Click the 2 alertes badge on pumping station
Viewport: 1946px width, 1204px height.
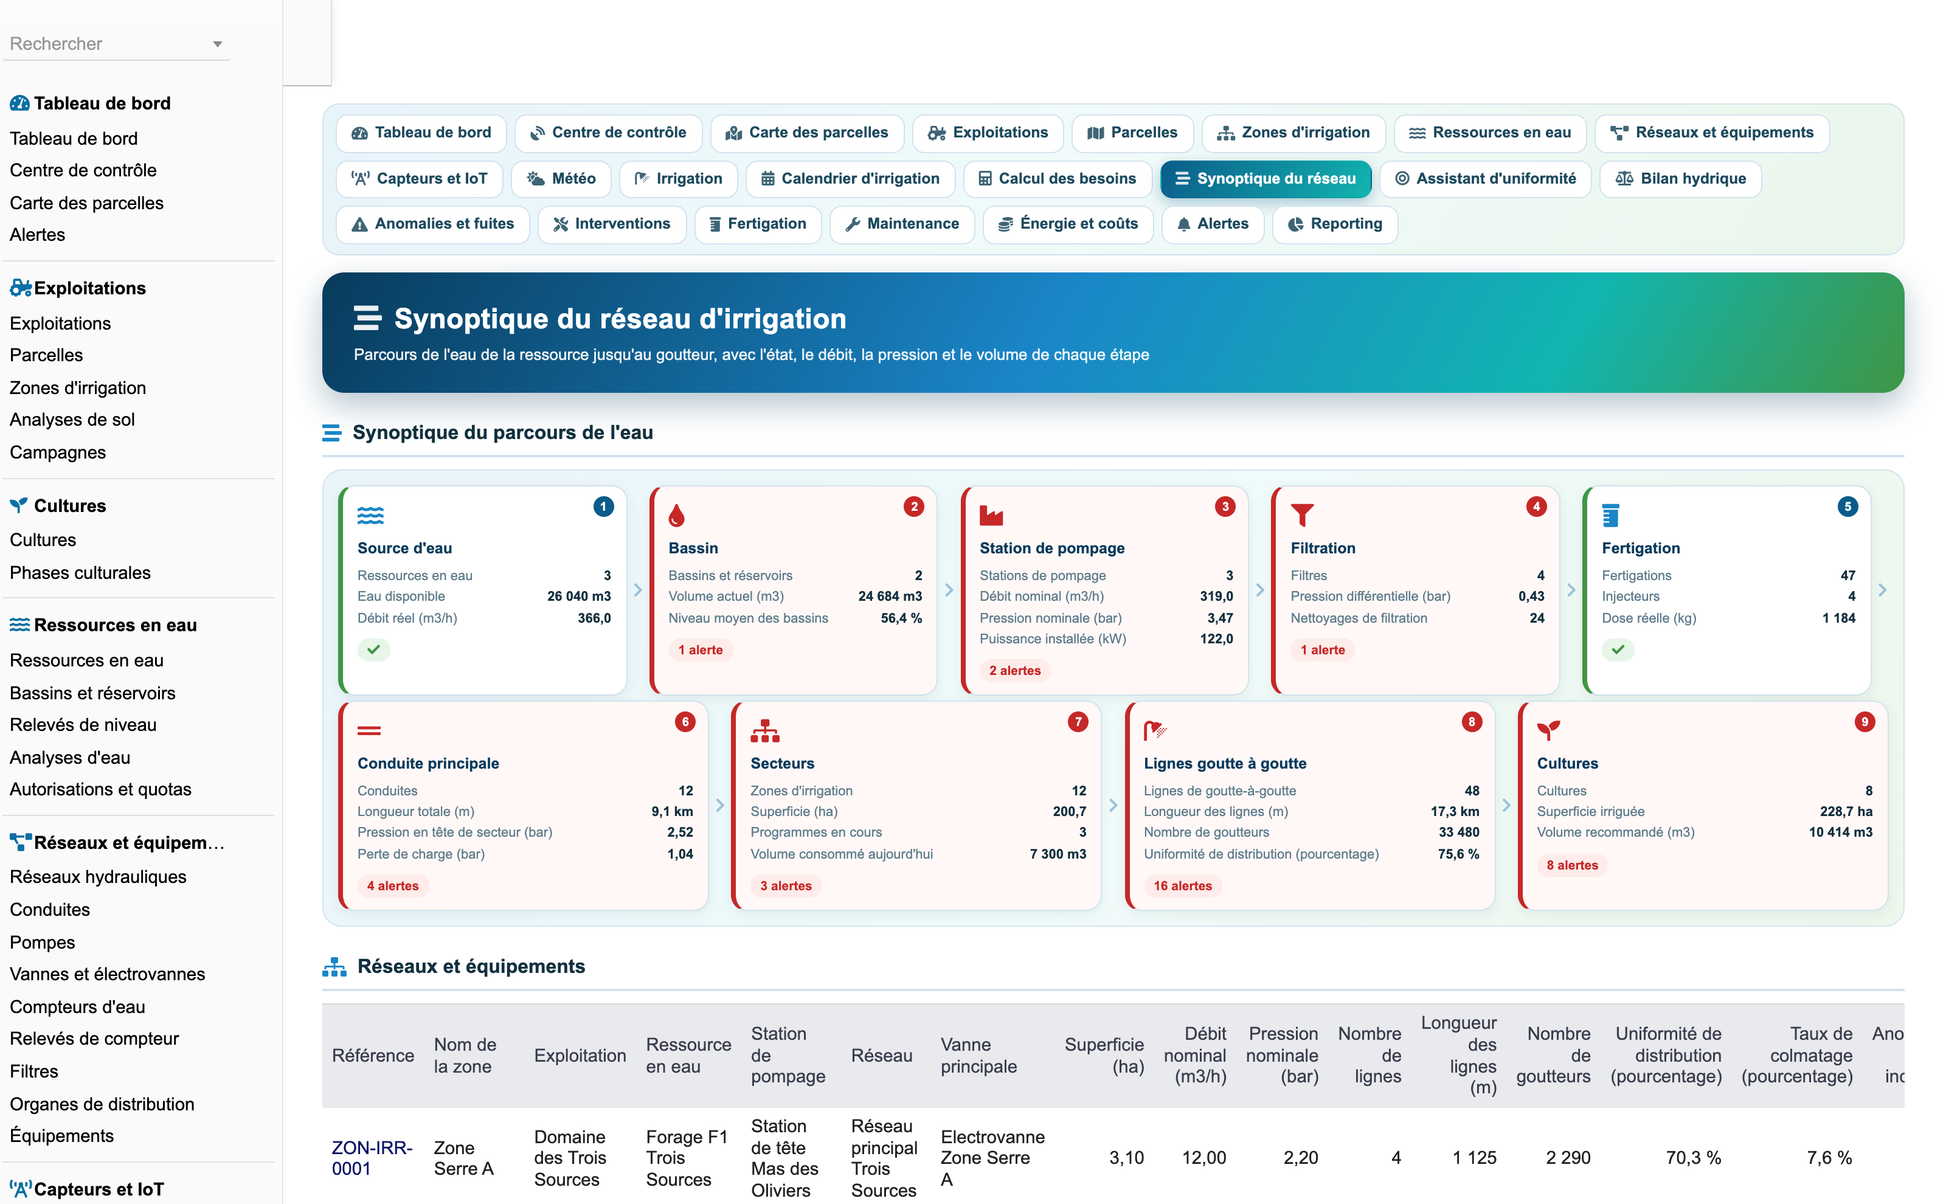(1014, 671)
